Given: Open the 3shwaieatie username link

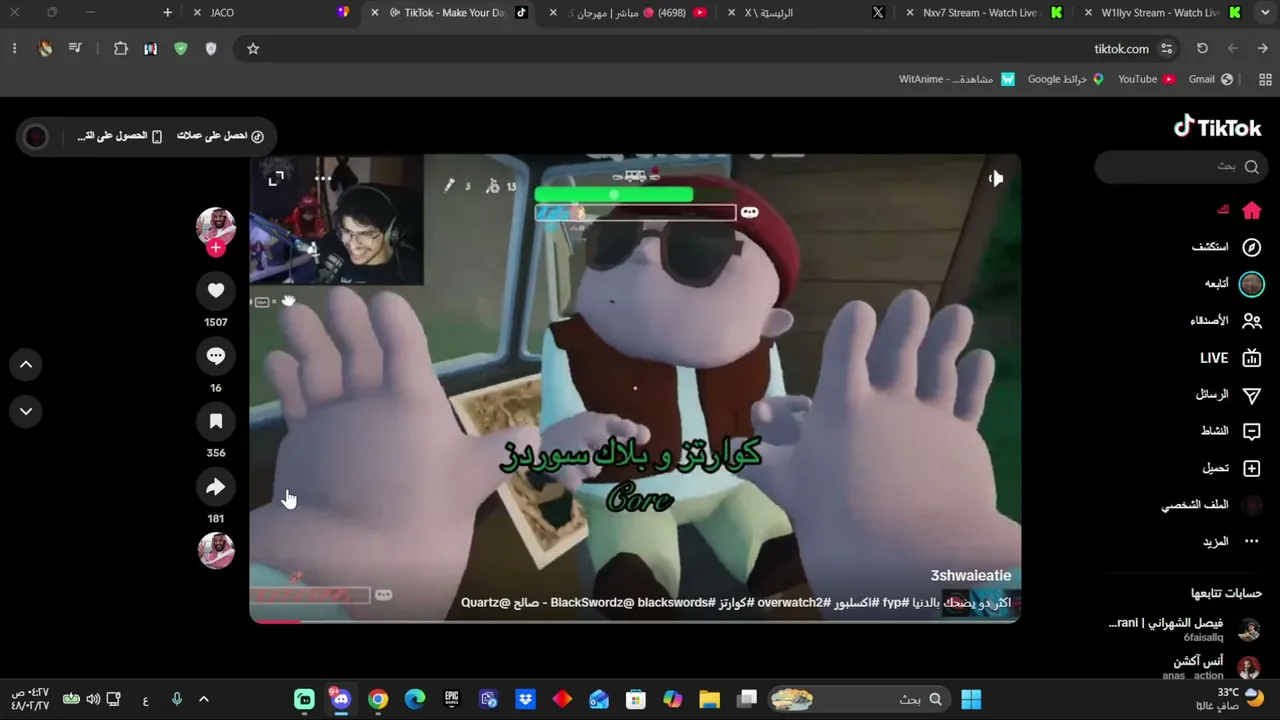Looking at the screenshot, I should [970, 576].
